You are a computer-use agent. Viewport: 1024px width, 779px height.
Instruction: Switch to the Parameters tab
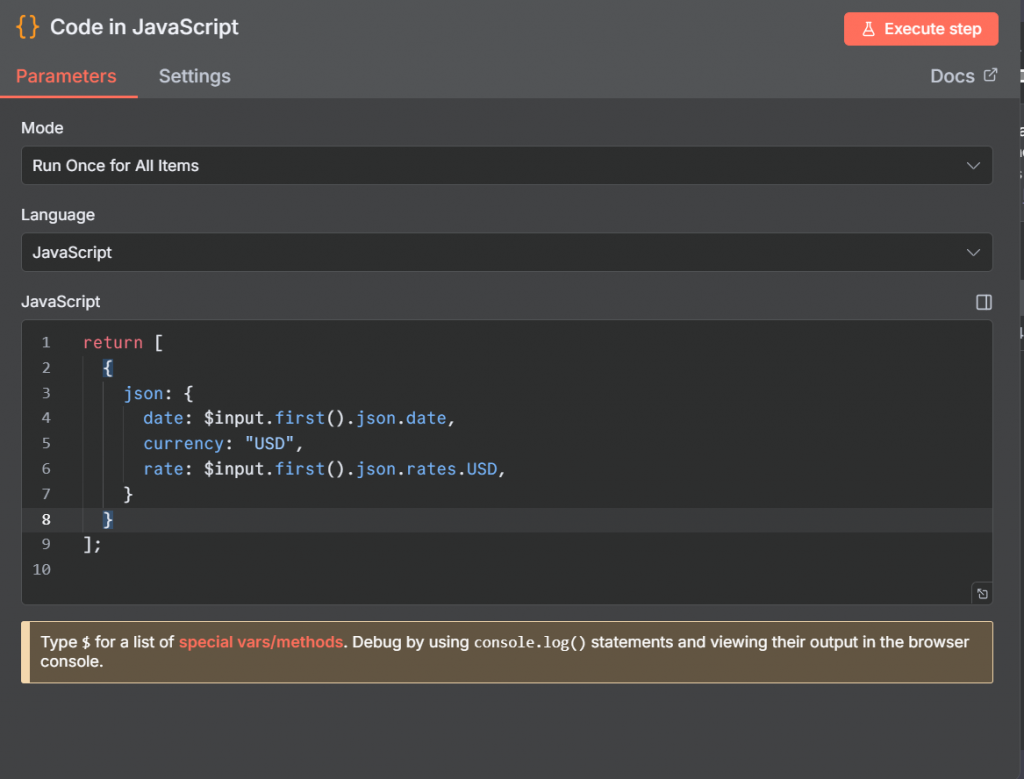66,76
